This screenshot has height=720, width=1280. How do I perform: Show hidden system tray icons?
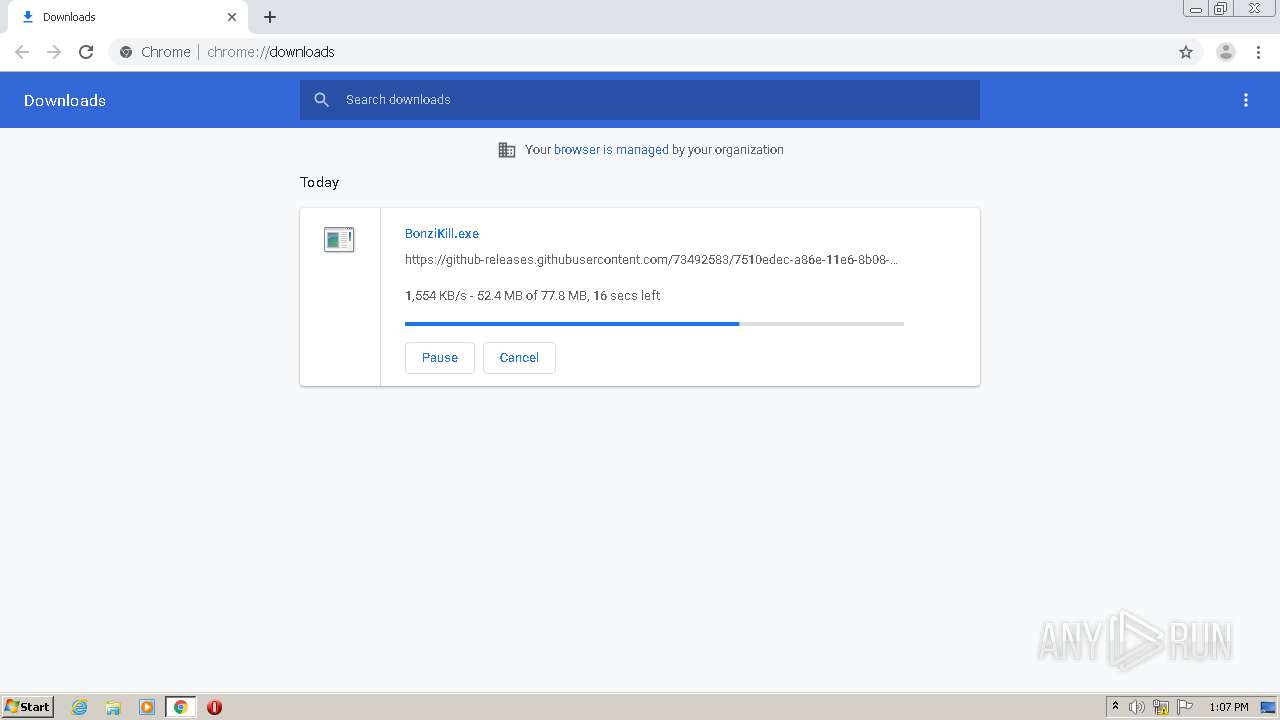[1115, 707]
